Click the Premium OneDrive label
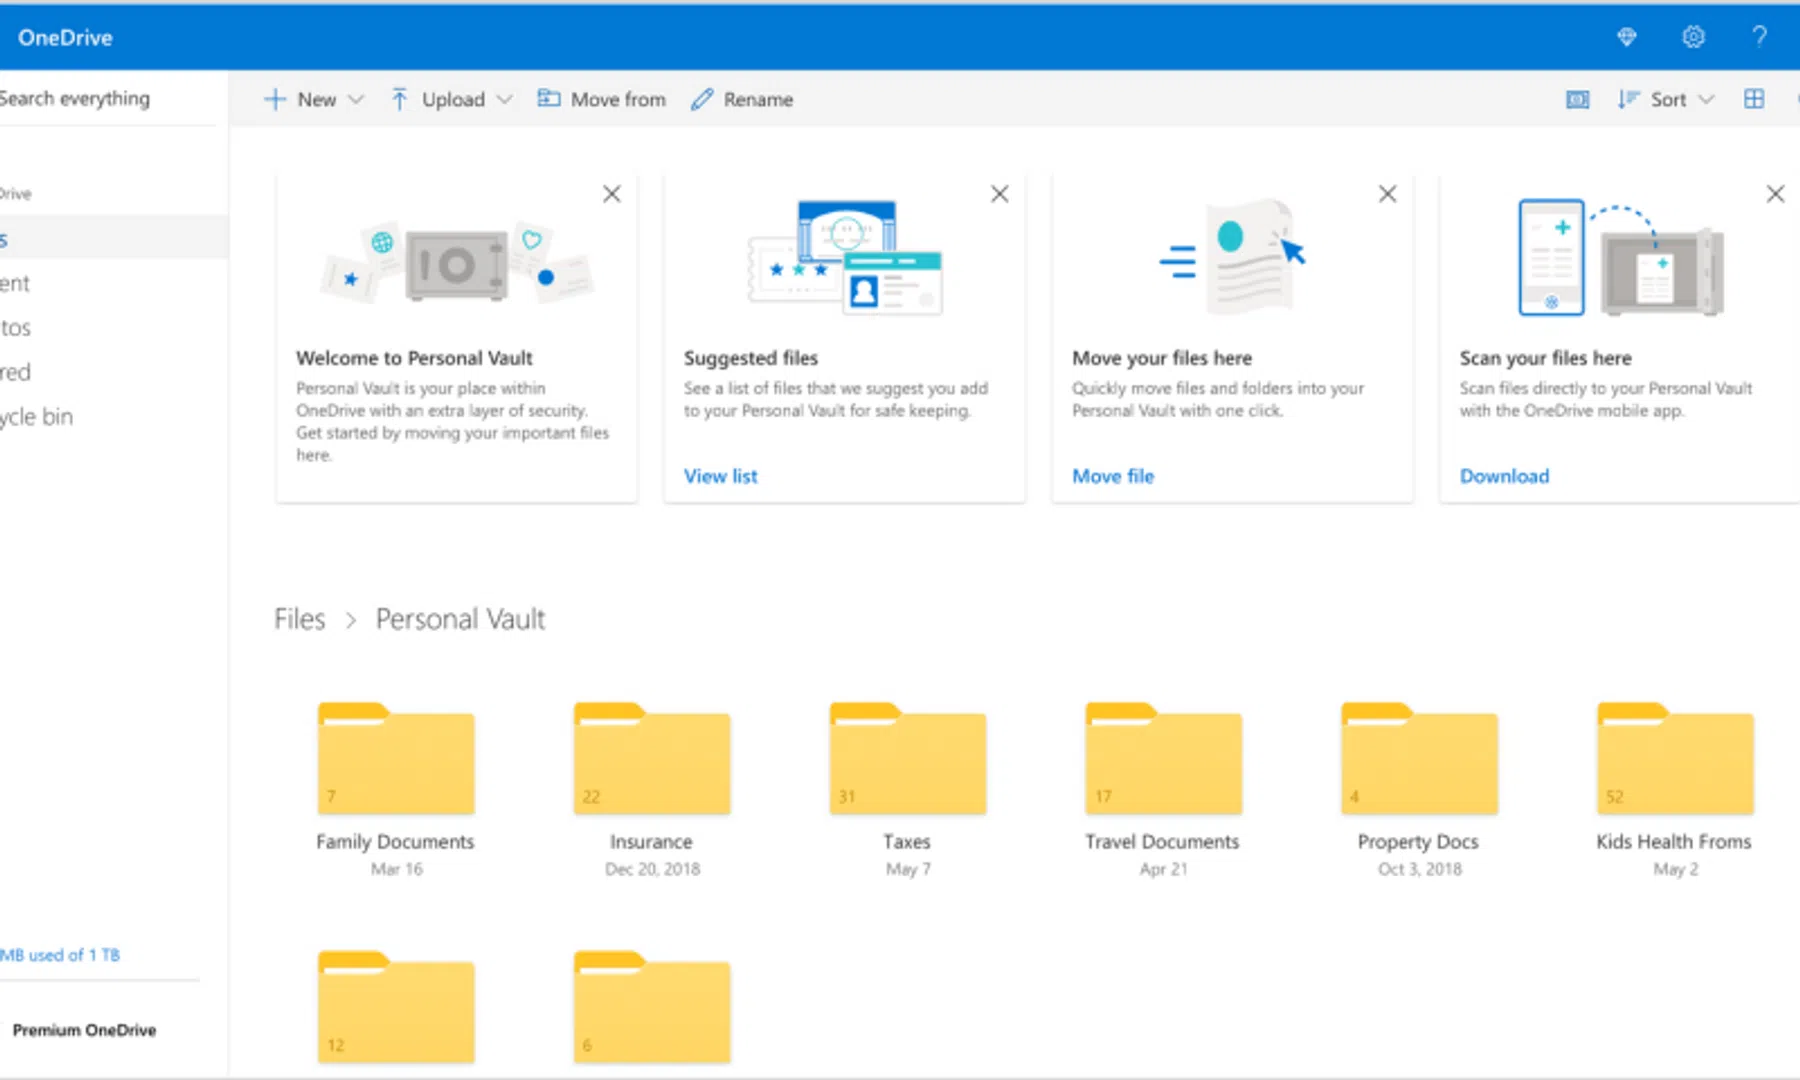Image resolution: width=1800 pixels, height=1080 pixels. coord(84,1030)
